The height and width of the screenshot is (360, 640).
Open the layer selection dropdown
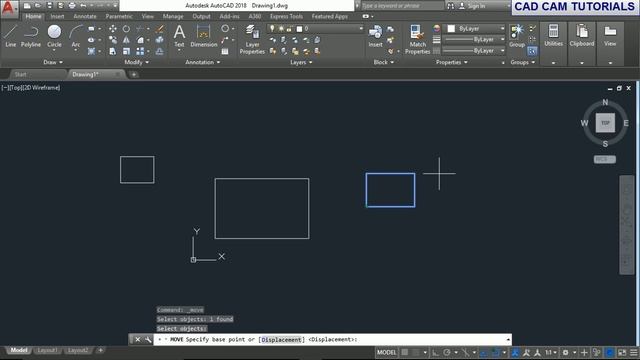tap(315, 29)
